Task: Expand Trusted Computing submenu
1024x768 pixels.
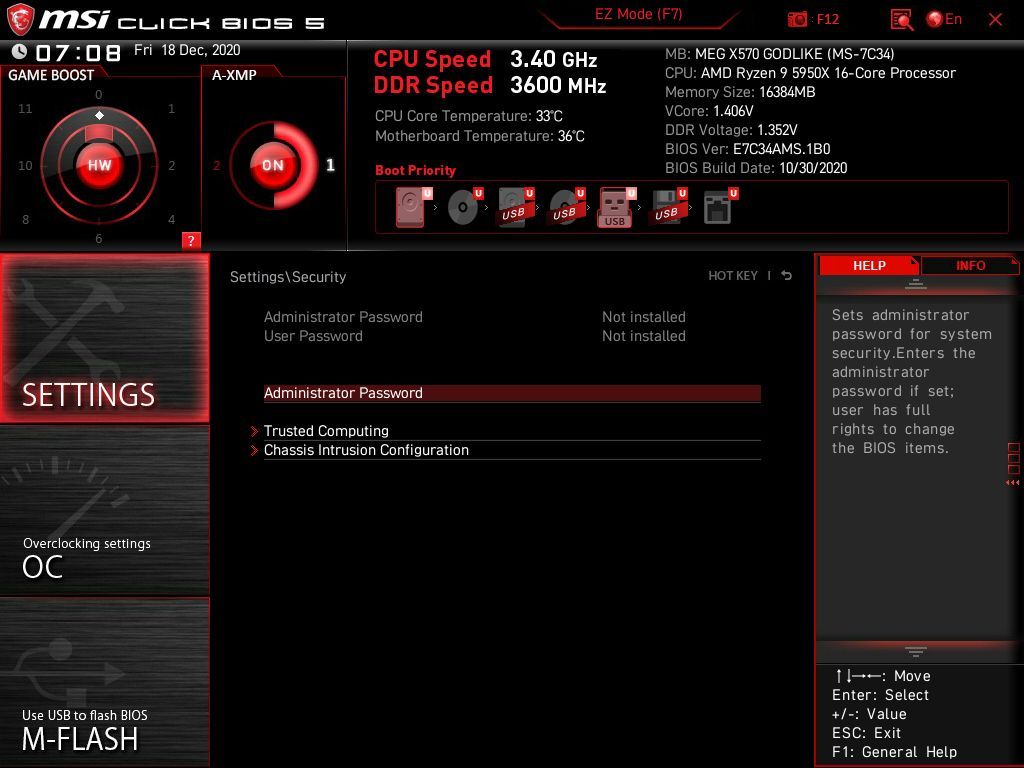Action: pos(512,431)
